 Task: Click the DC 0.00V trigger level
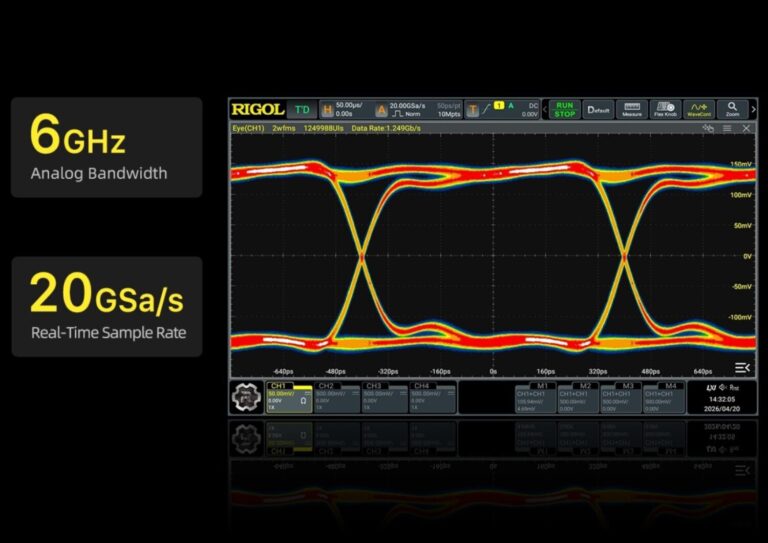pyautogui.click(x=530, y=110)
